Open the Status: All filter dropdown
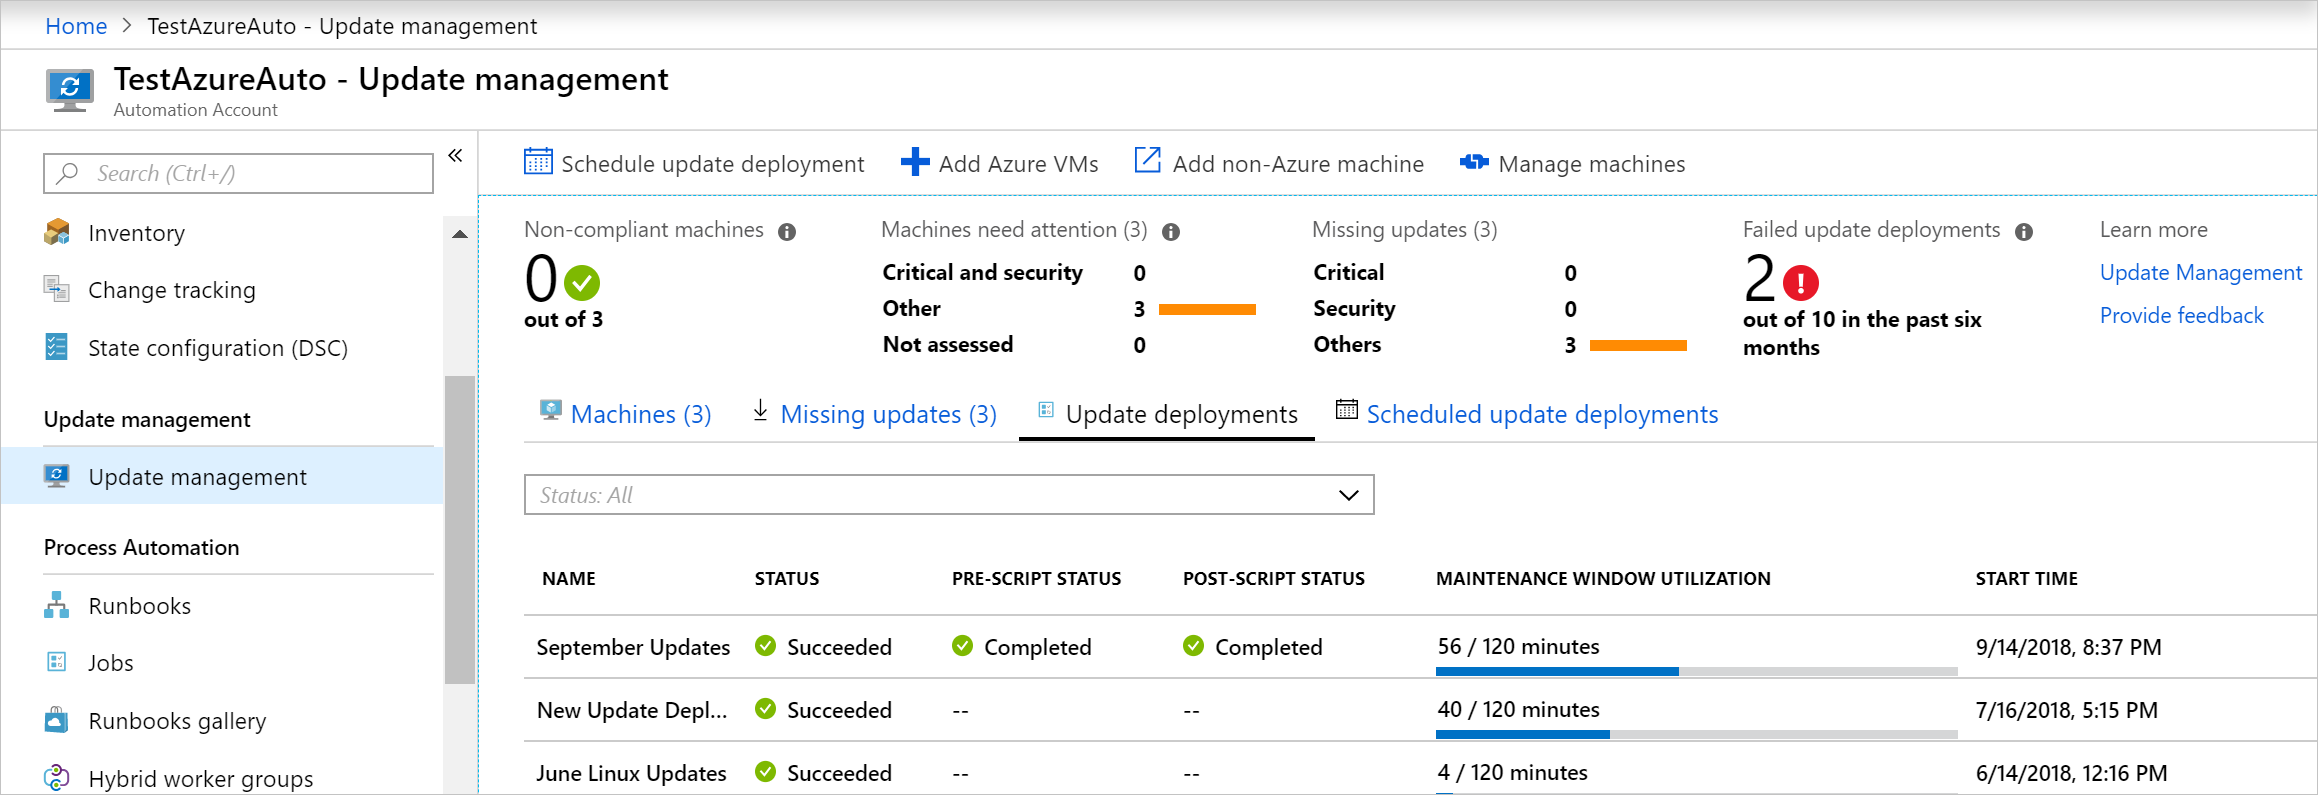Viewport: 2318px width, 795px height. (x=948, y=495)
